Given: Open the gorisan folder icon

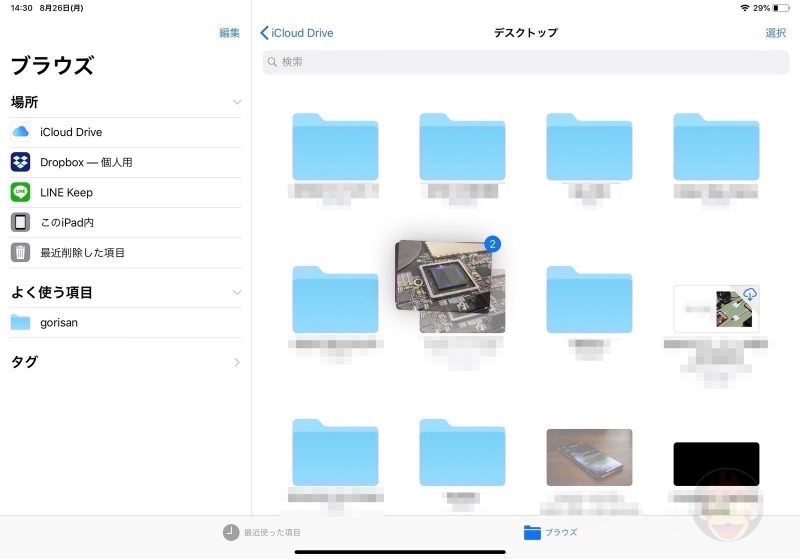Looking at the screenshot, I should [x=20, y=322].
